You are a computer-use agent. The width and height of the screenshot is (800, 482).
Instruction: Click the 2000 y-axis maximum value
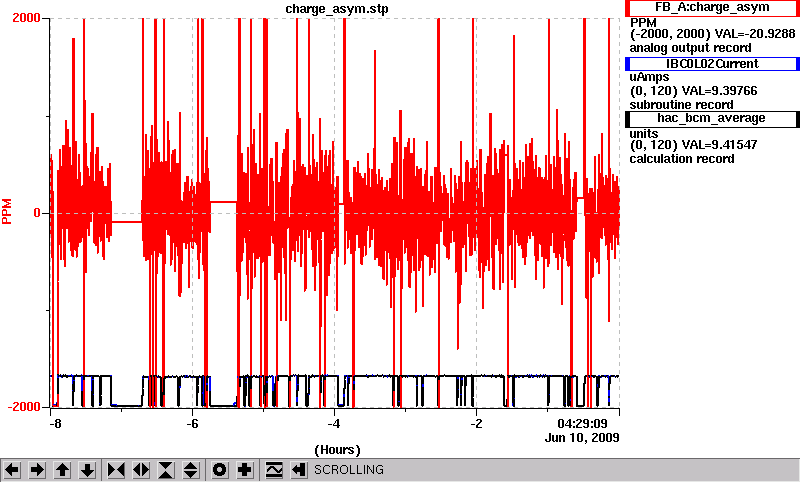(x=26, y=18)
